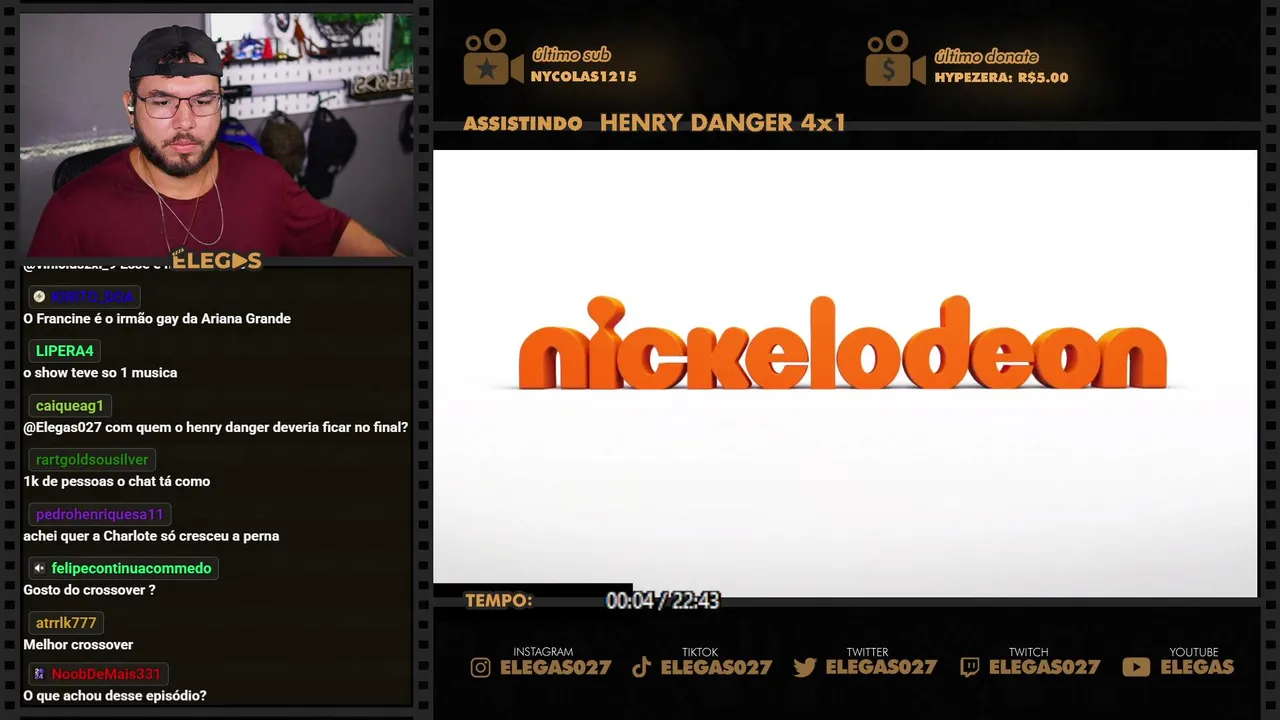Click the ELEGAS027 Twitch handle

[x=1045, y=667]
